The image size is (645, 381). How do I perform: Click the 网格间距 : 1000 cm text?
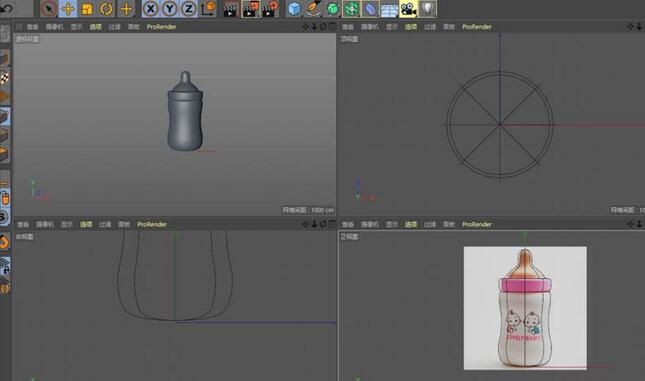pyautogui.click(x=308, y=210)
